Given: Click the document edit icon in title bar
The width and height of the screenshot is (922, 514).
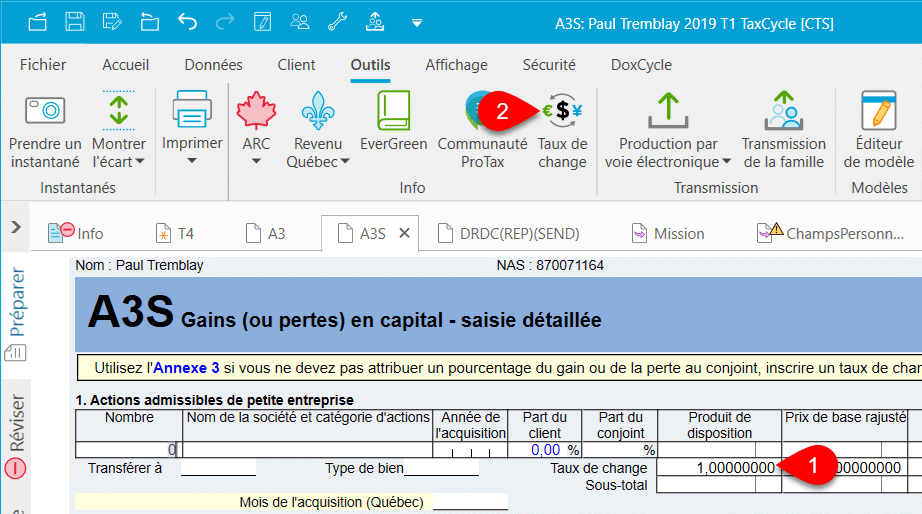Looking at the screenshot, I should tap(262, 23).
